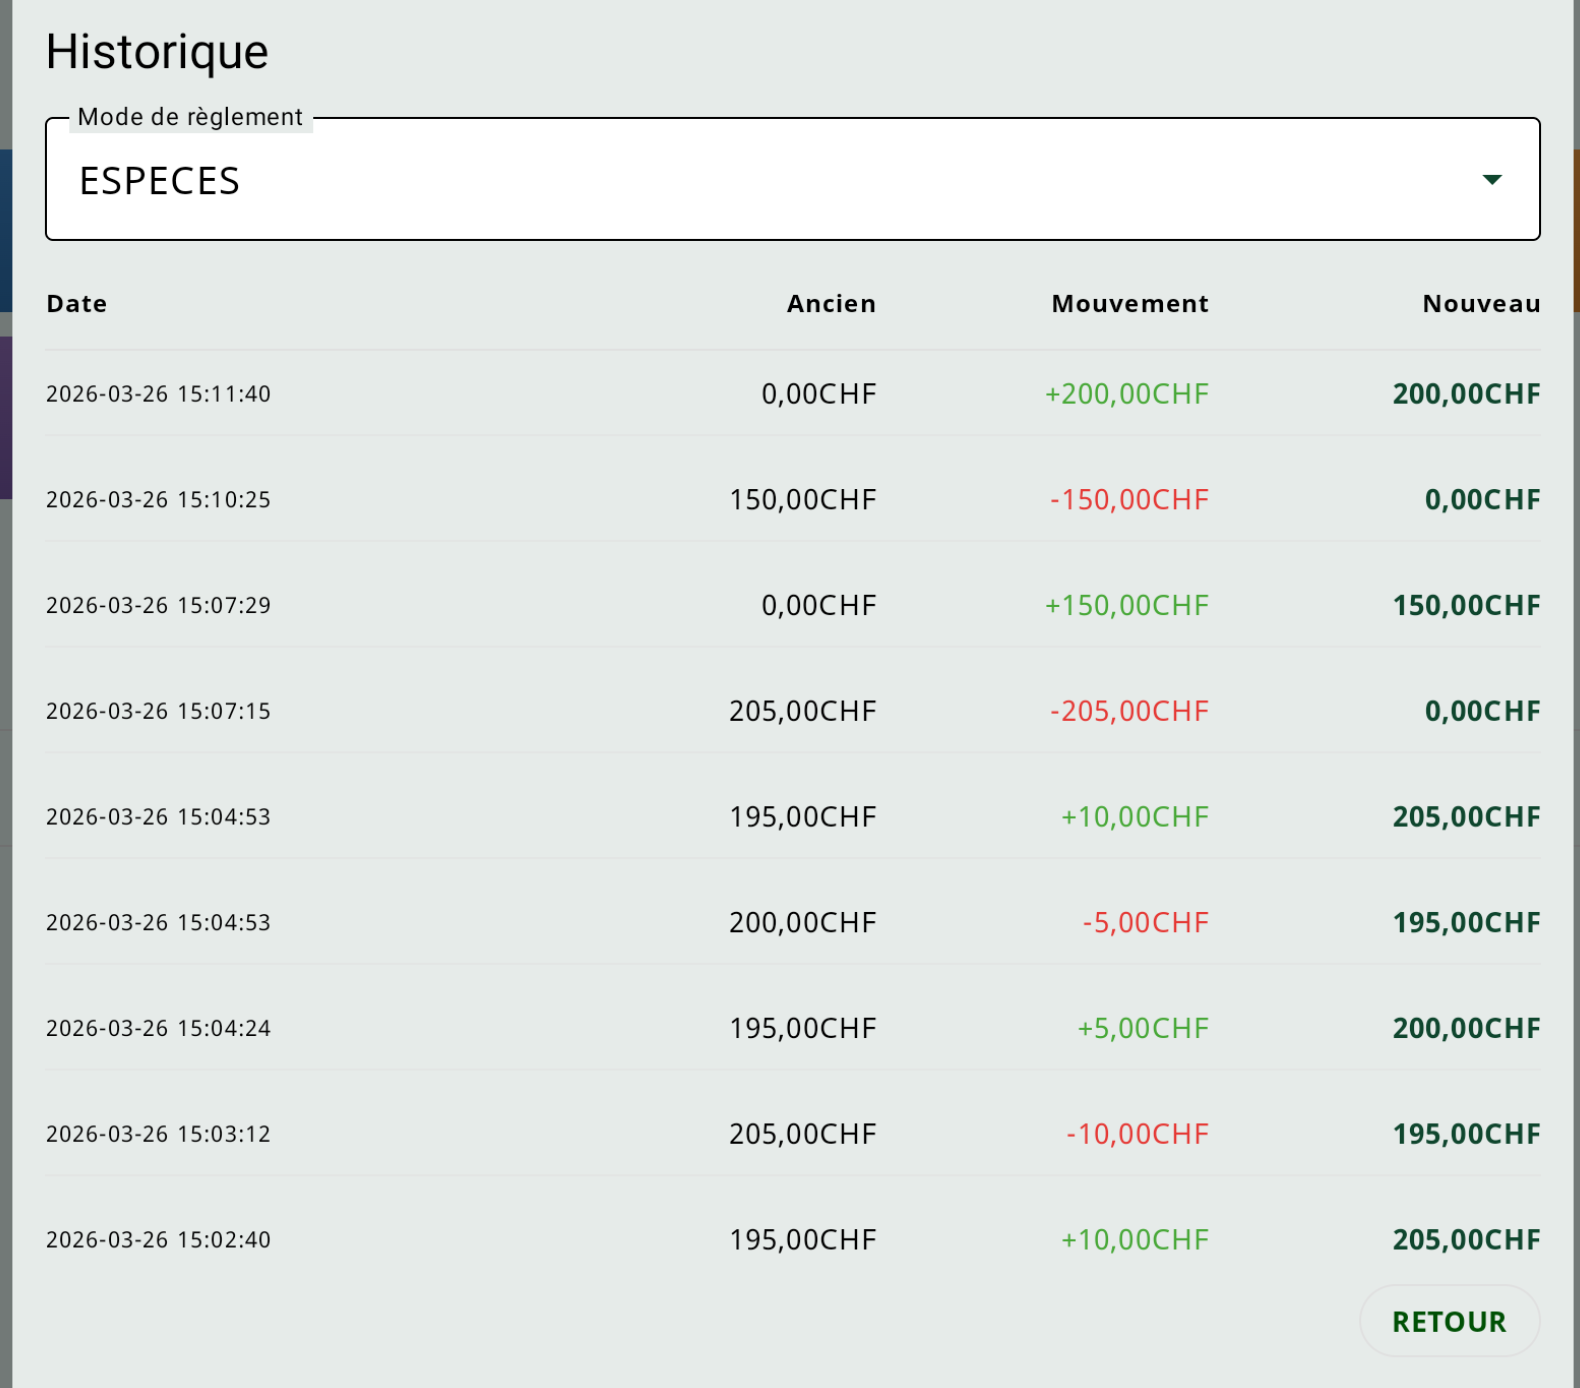
Task: Select the entry dated 2026-03-26 15:02:40
Action: pyautogui.click(x=158, y=1240)
